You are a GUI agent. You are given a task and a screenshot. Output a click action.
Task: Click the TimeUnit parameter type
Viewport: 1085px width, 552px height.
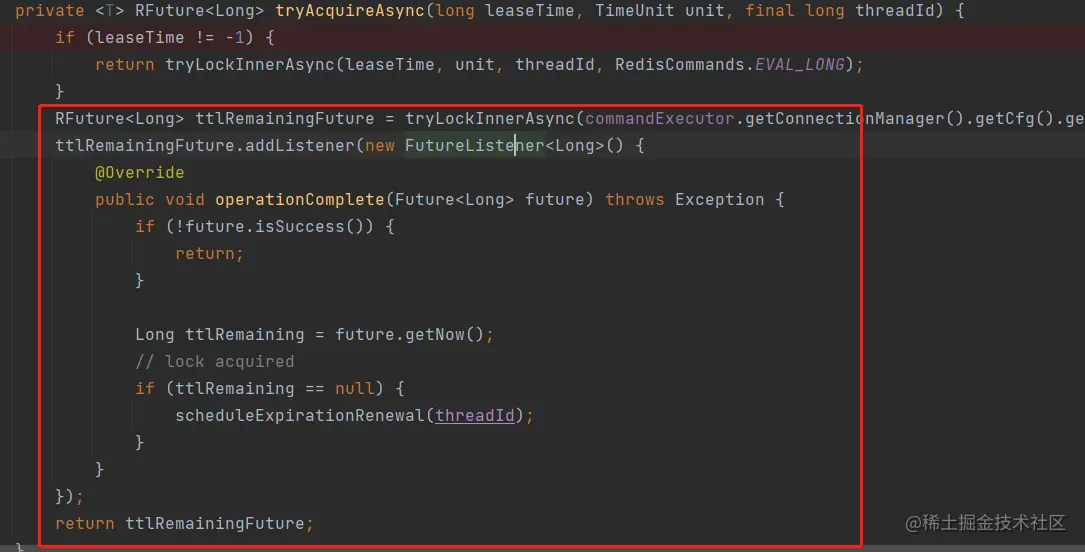click(635, 11)
